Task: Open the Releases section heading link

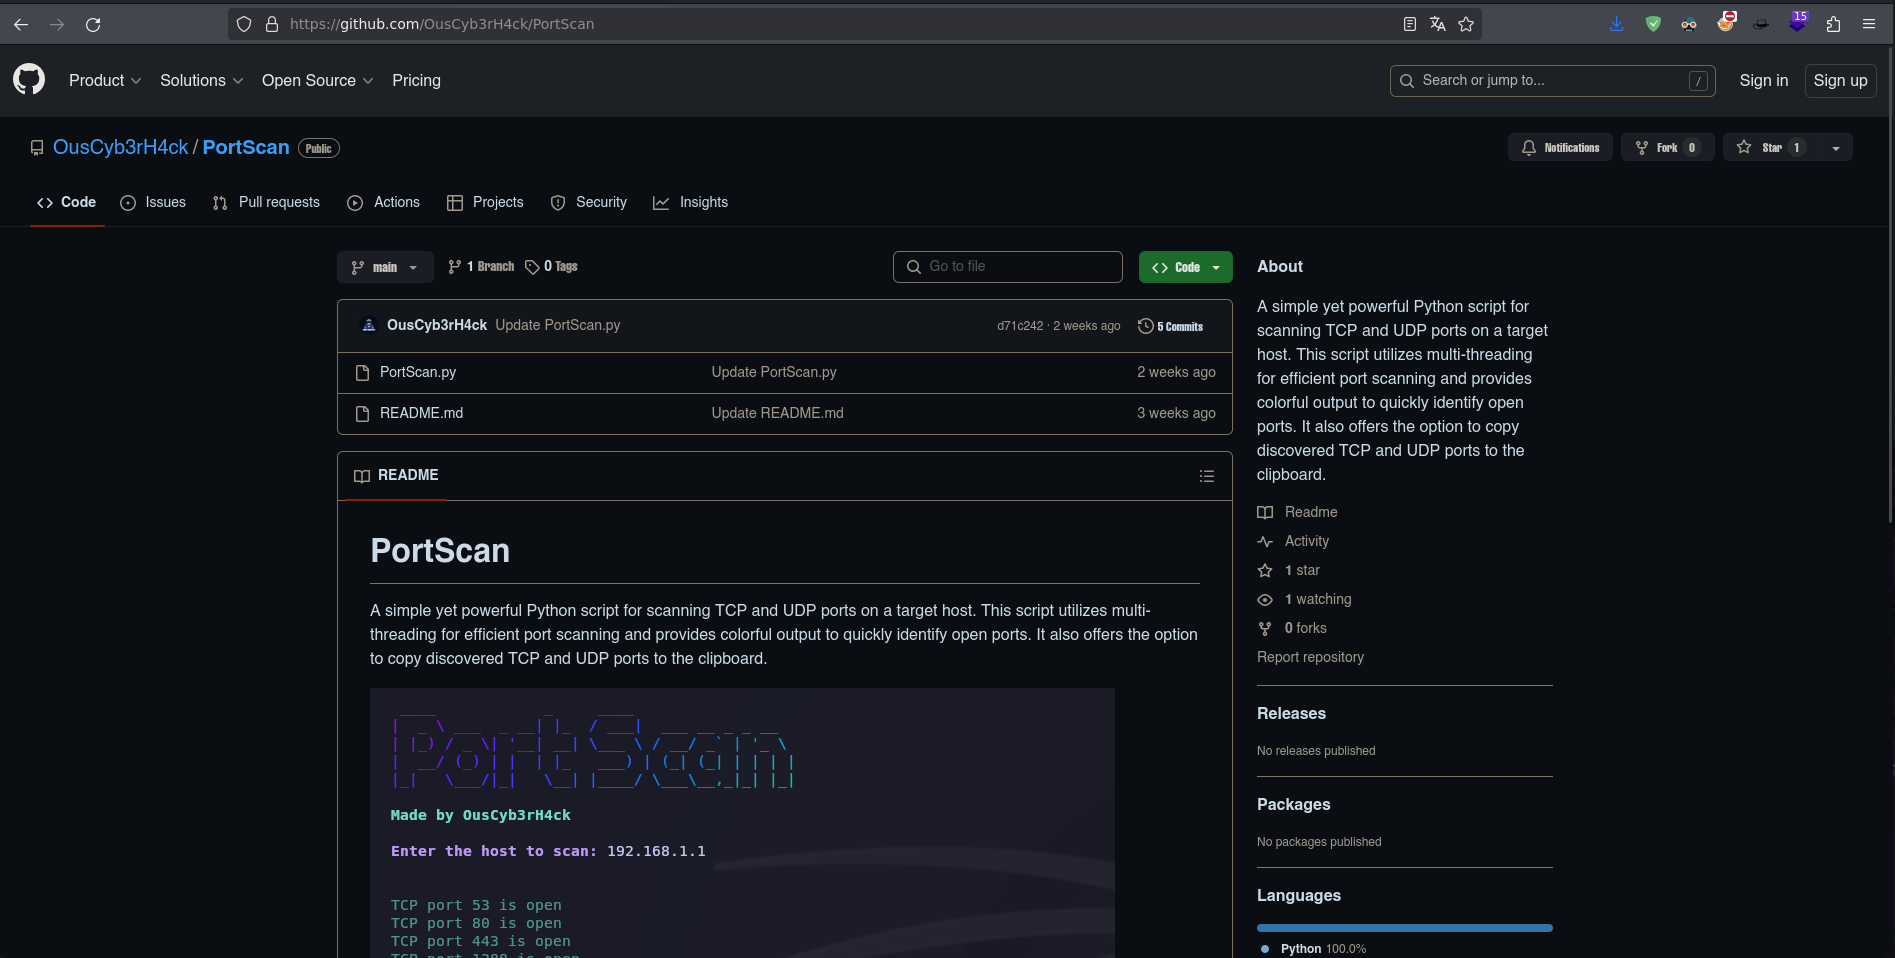Action: point(1291,713)
